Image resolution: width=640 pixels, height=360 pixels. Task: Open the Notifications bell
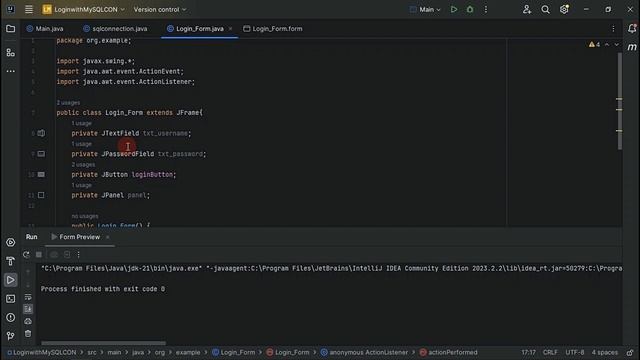tap(632, 28)
